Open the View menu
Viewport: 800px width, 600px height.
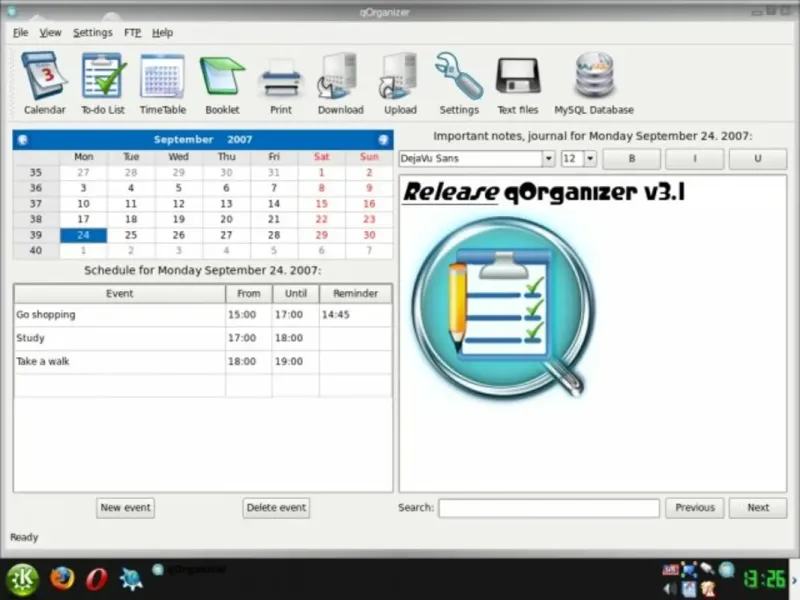(x=50, y=33)
